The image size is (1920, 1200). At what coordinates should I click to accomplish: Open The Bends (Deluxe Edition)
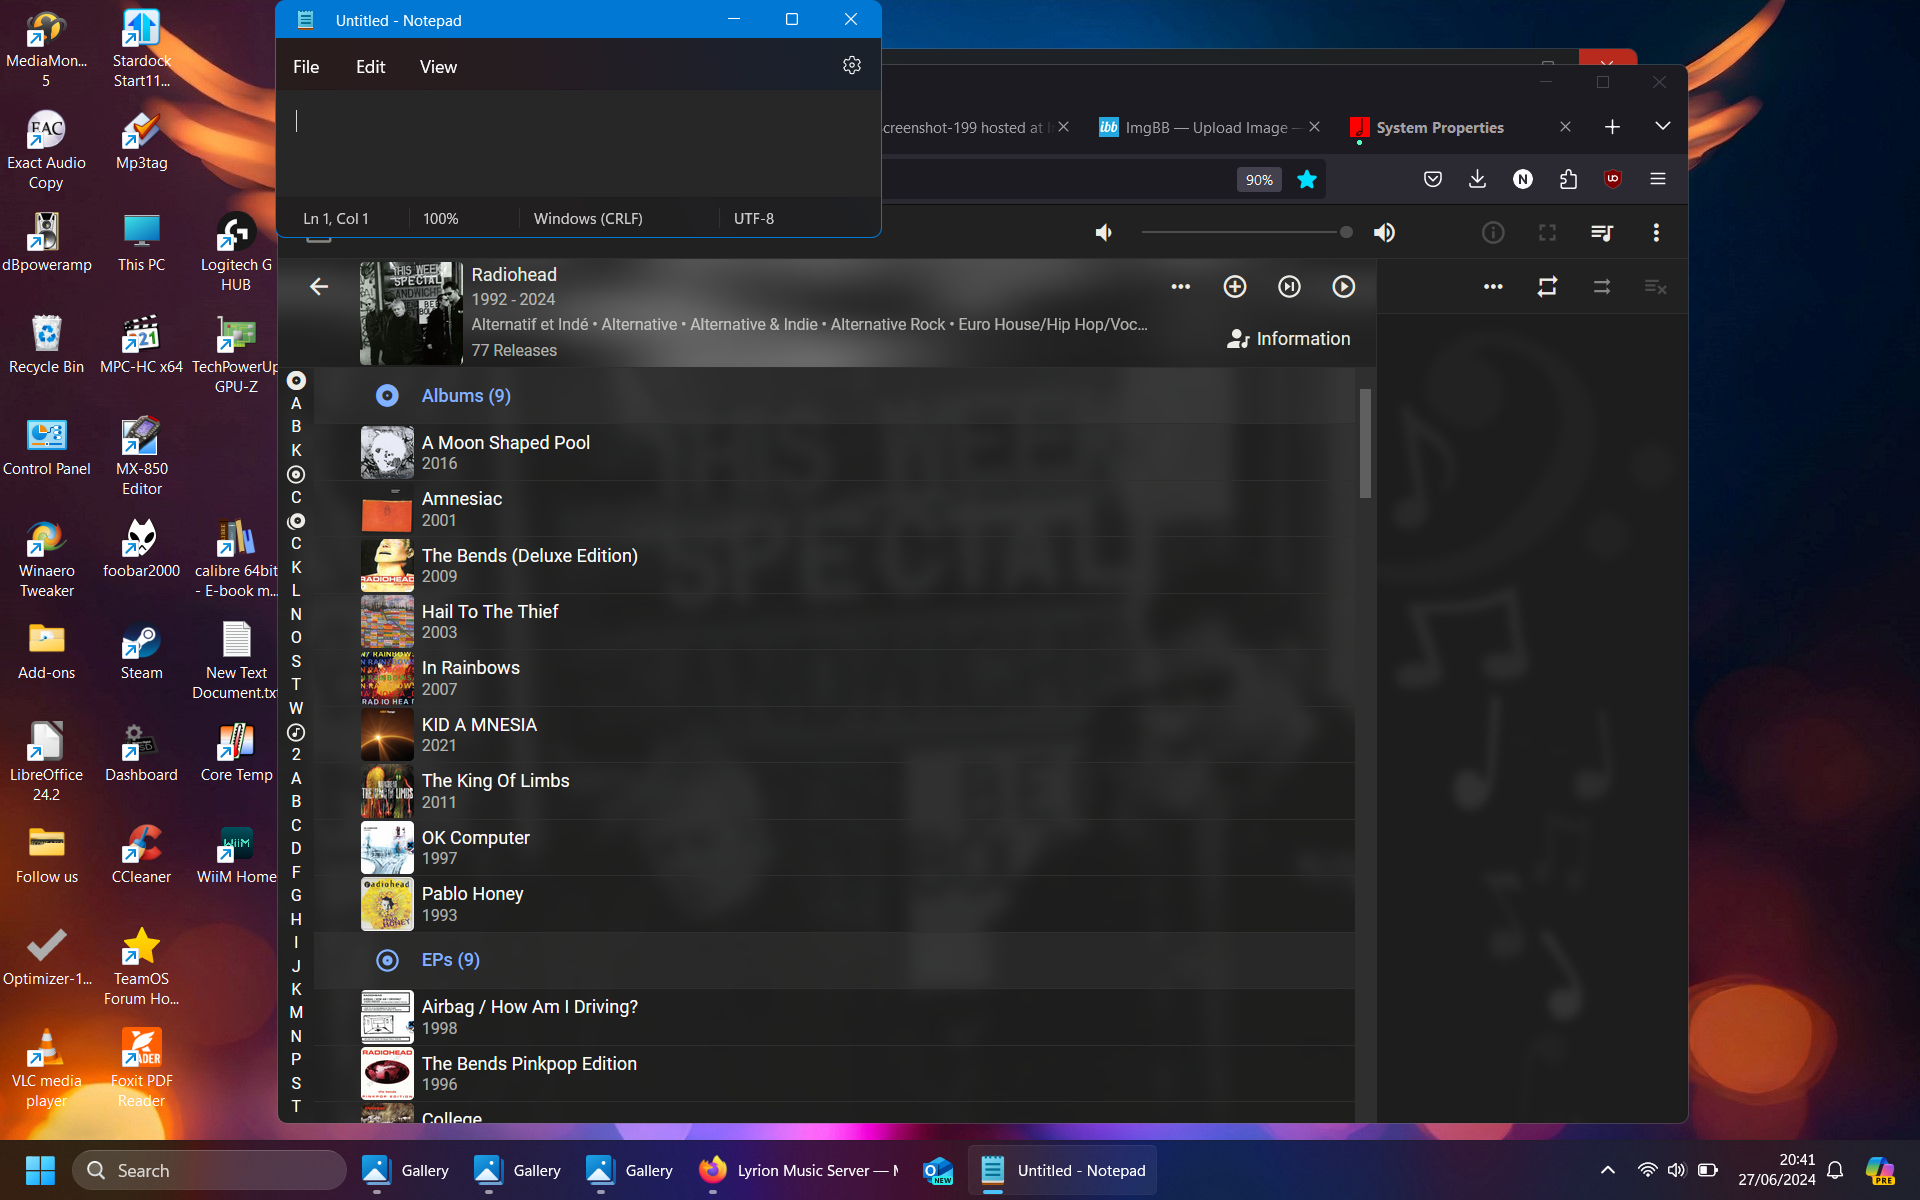[x=835, y=565]
